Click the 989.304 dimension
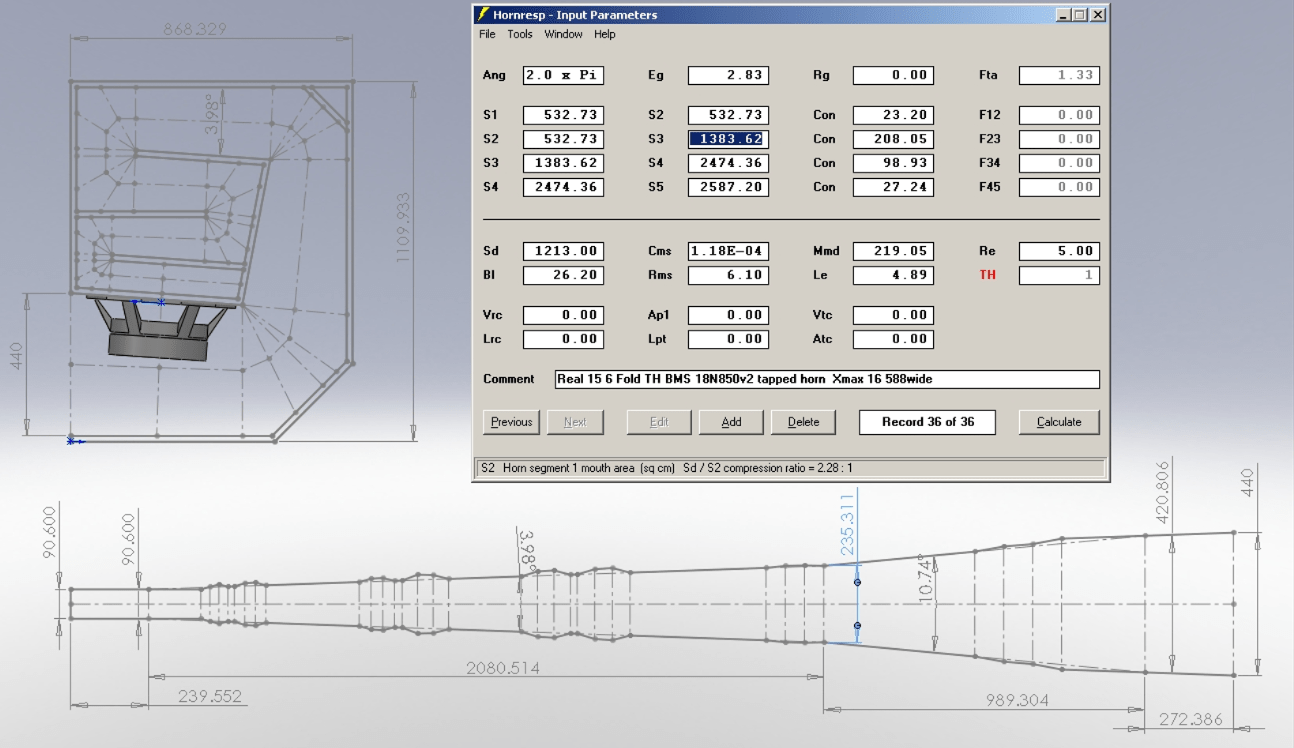This screenshot has height=748, width=1294. pos(1016,700)
